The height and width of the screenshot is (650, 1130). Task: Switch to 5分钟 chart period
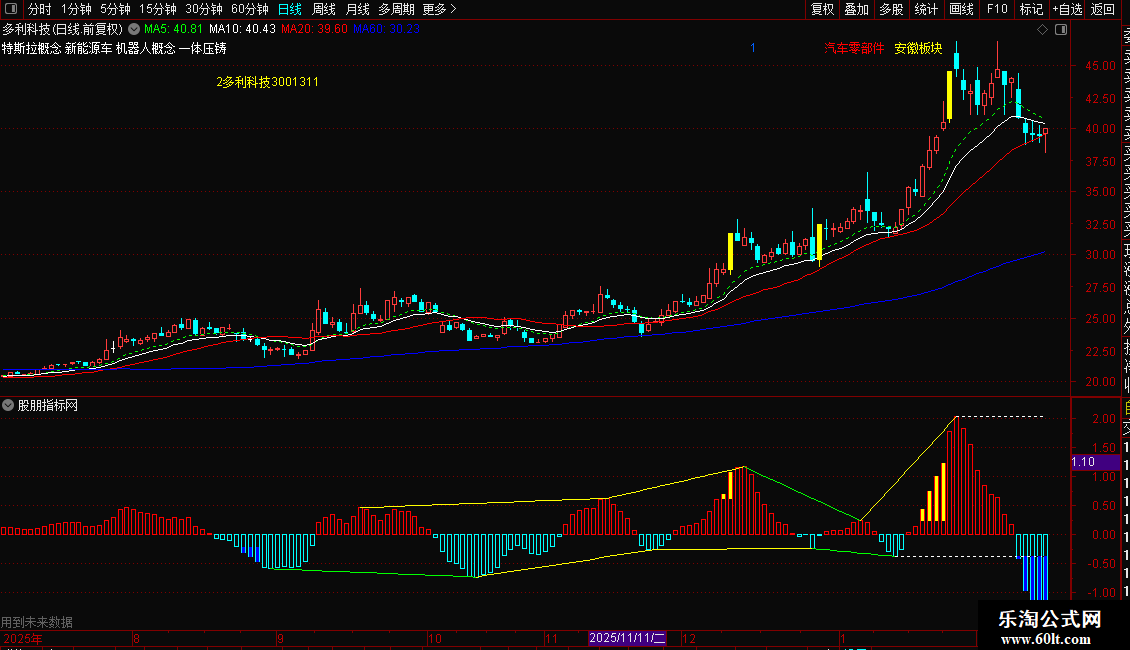tap(115, 9)
